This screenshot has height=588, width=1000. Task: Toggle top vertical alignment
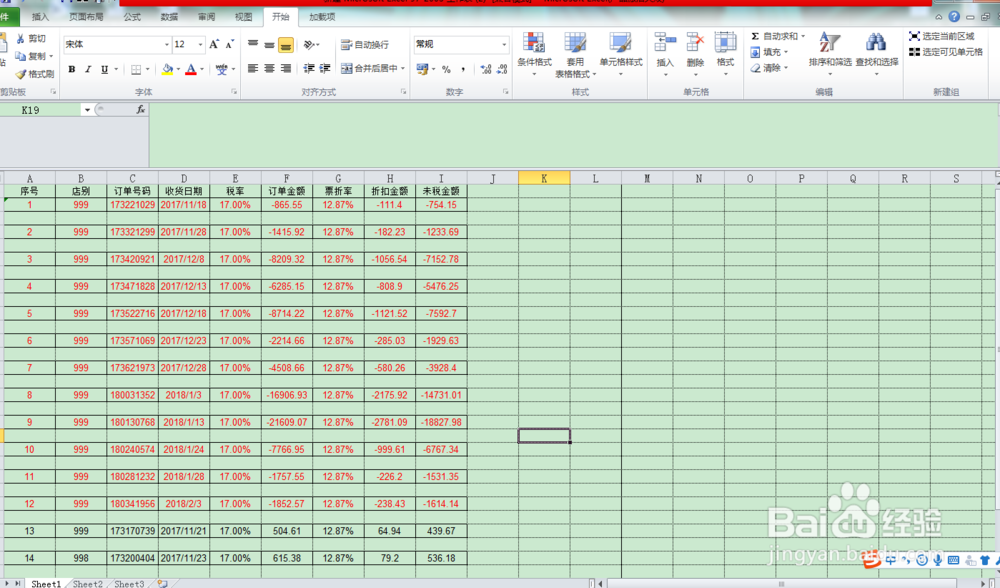click(253, 45)
